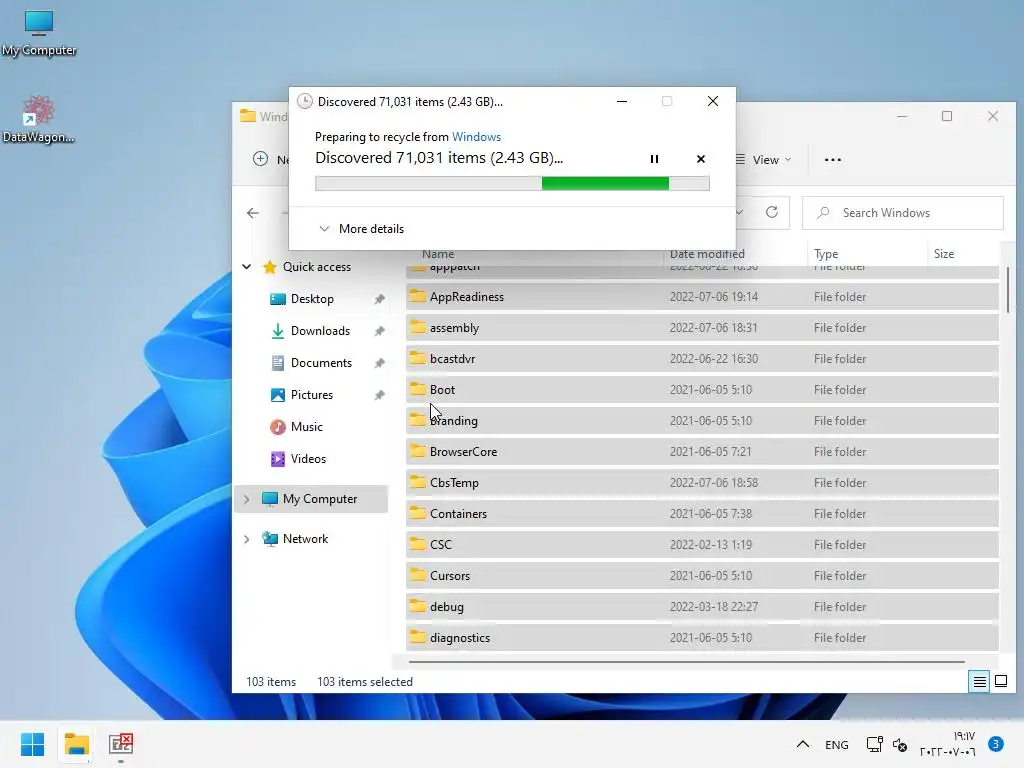Click the Branding folder icon

[417, 420]
